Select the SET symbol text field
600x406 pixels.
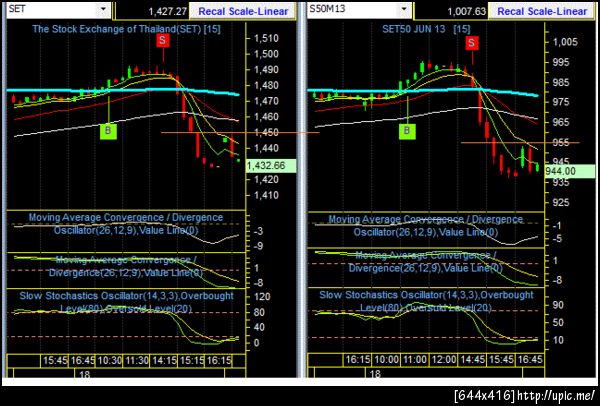pyautogui.click(x=52, y=10)
